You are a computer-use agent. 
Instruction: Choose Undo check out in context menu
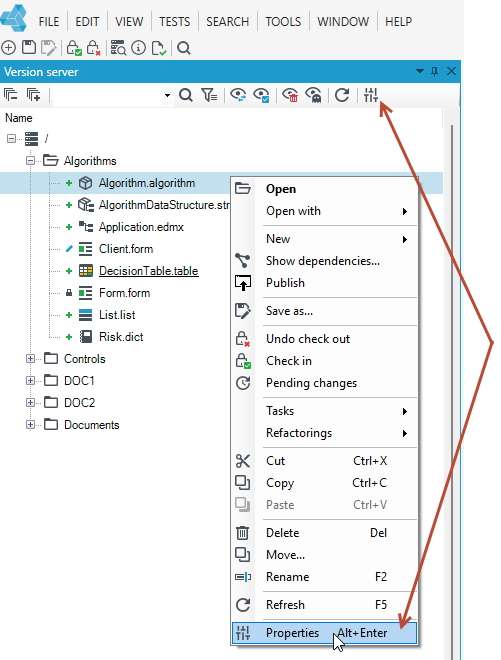(324, 339)
